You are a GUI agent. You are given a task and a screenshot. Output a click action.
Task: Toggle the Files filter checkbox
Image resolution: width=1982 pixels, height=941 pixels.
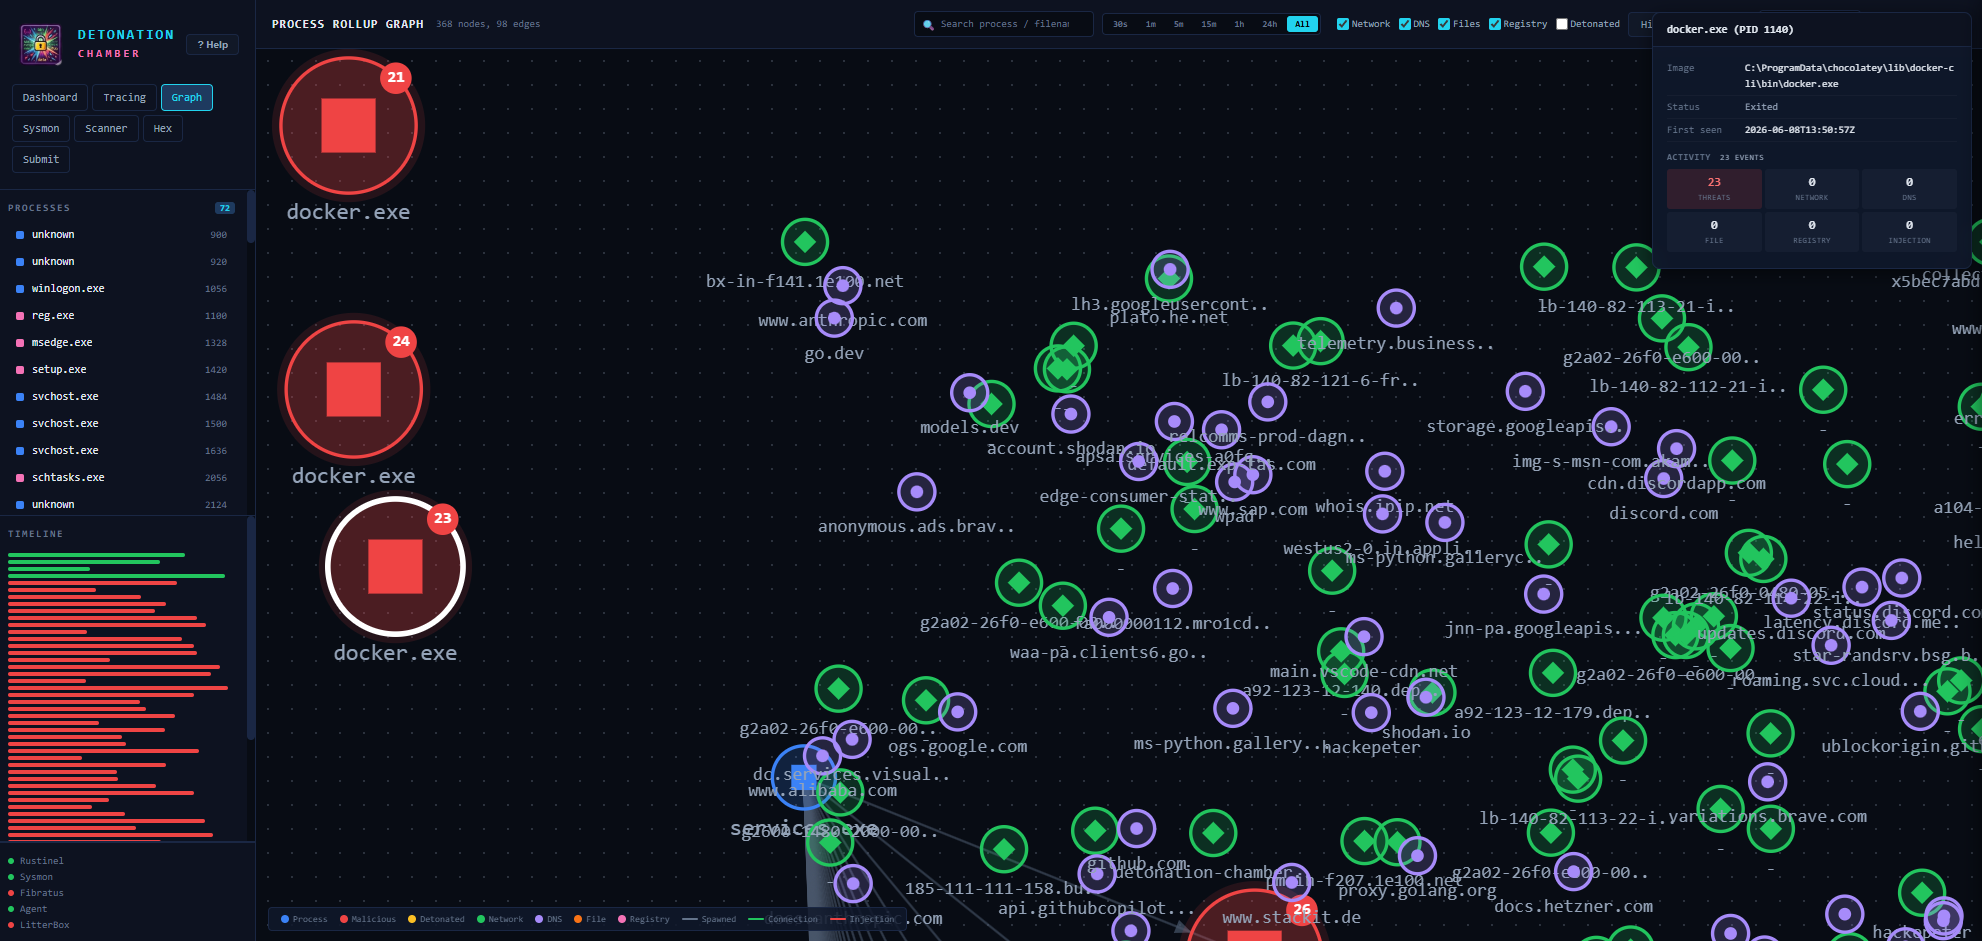1444,24
